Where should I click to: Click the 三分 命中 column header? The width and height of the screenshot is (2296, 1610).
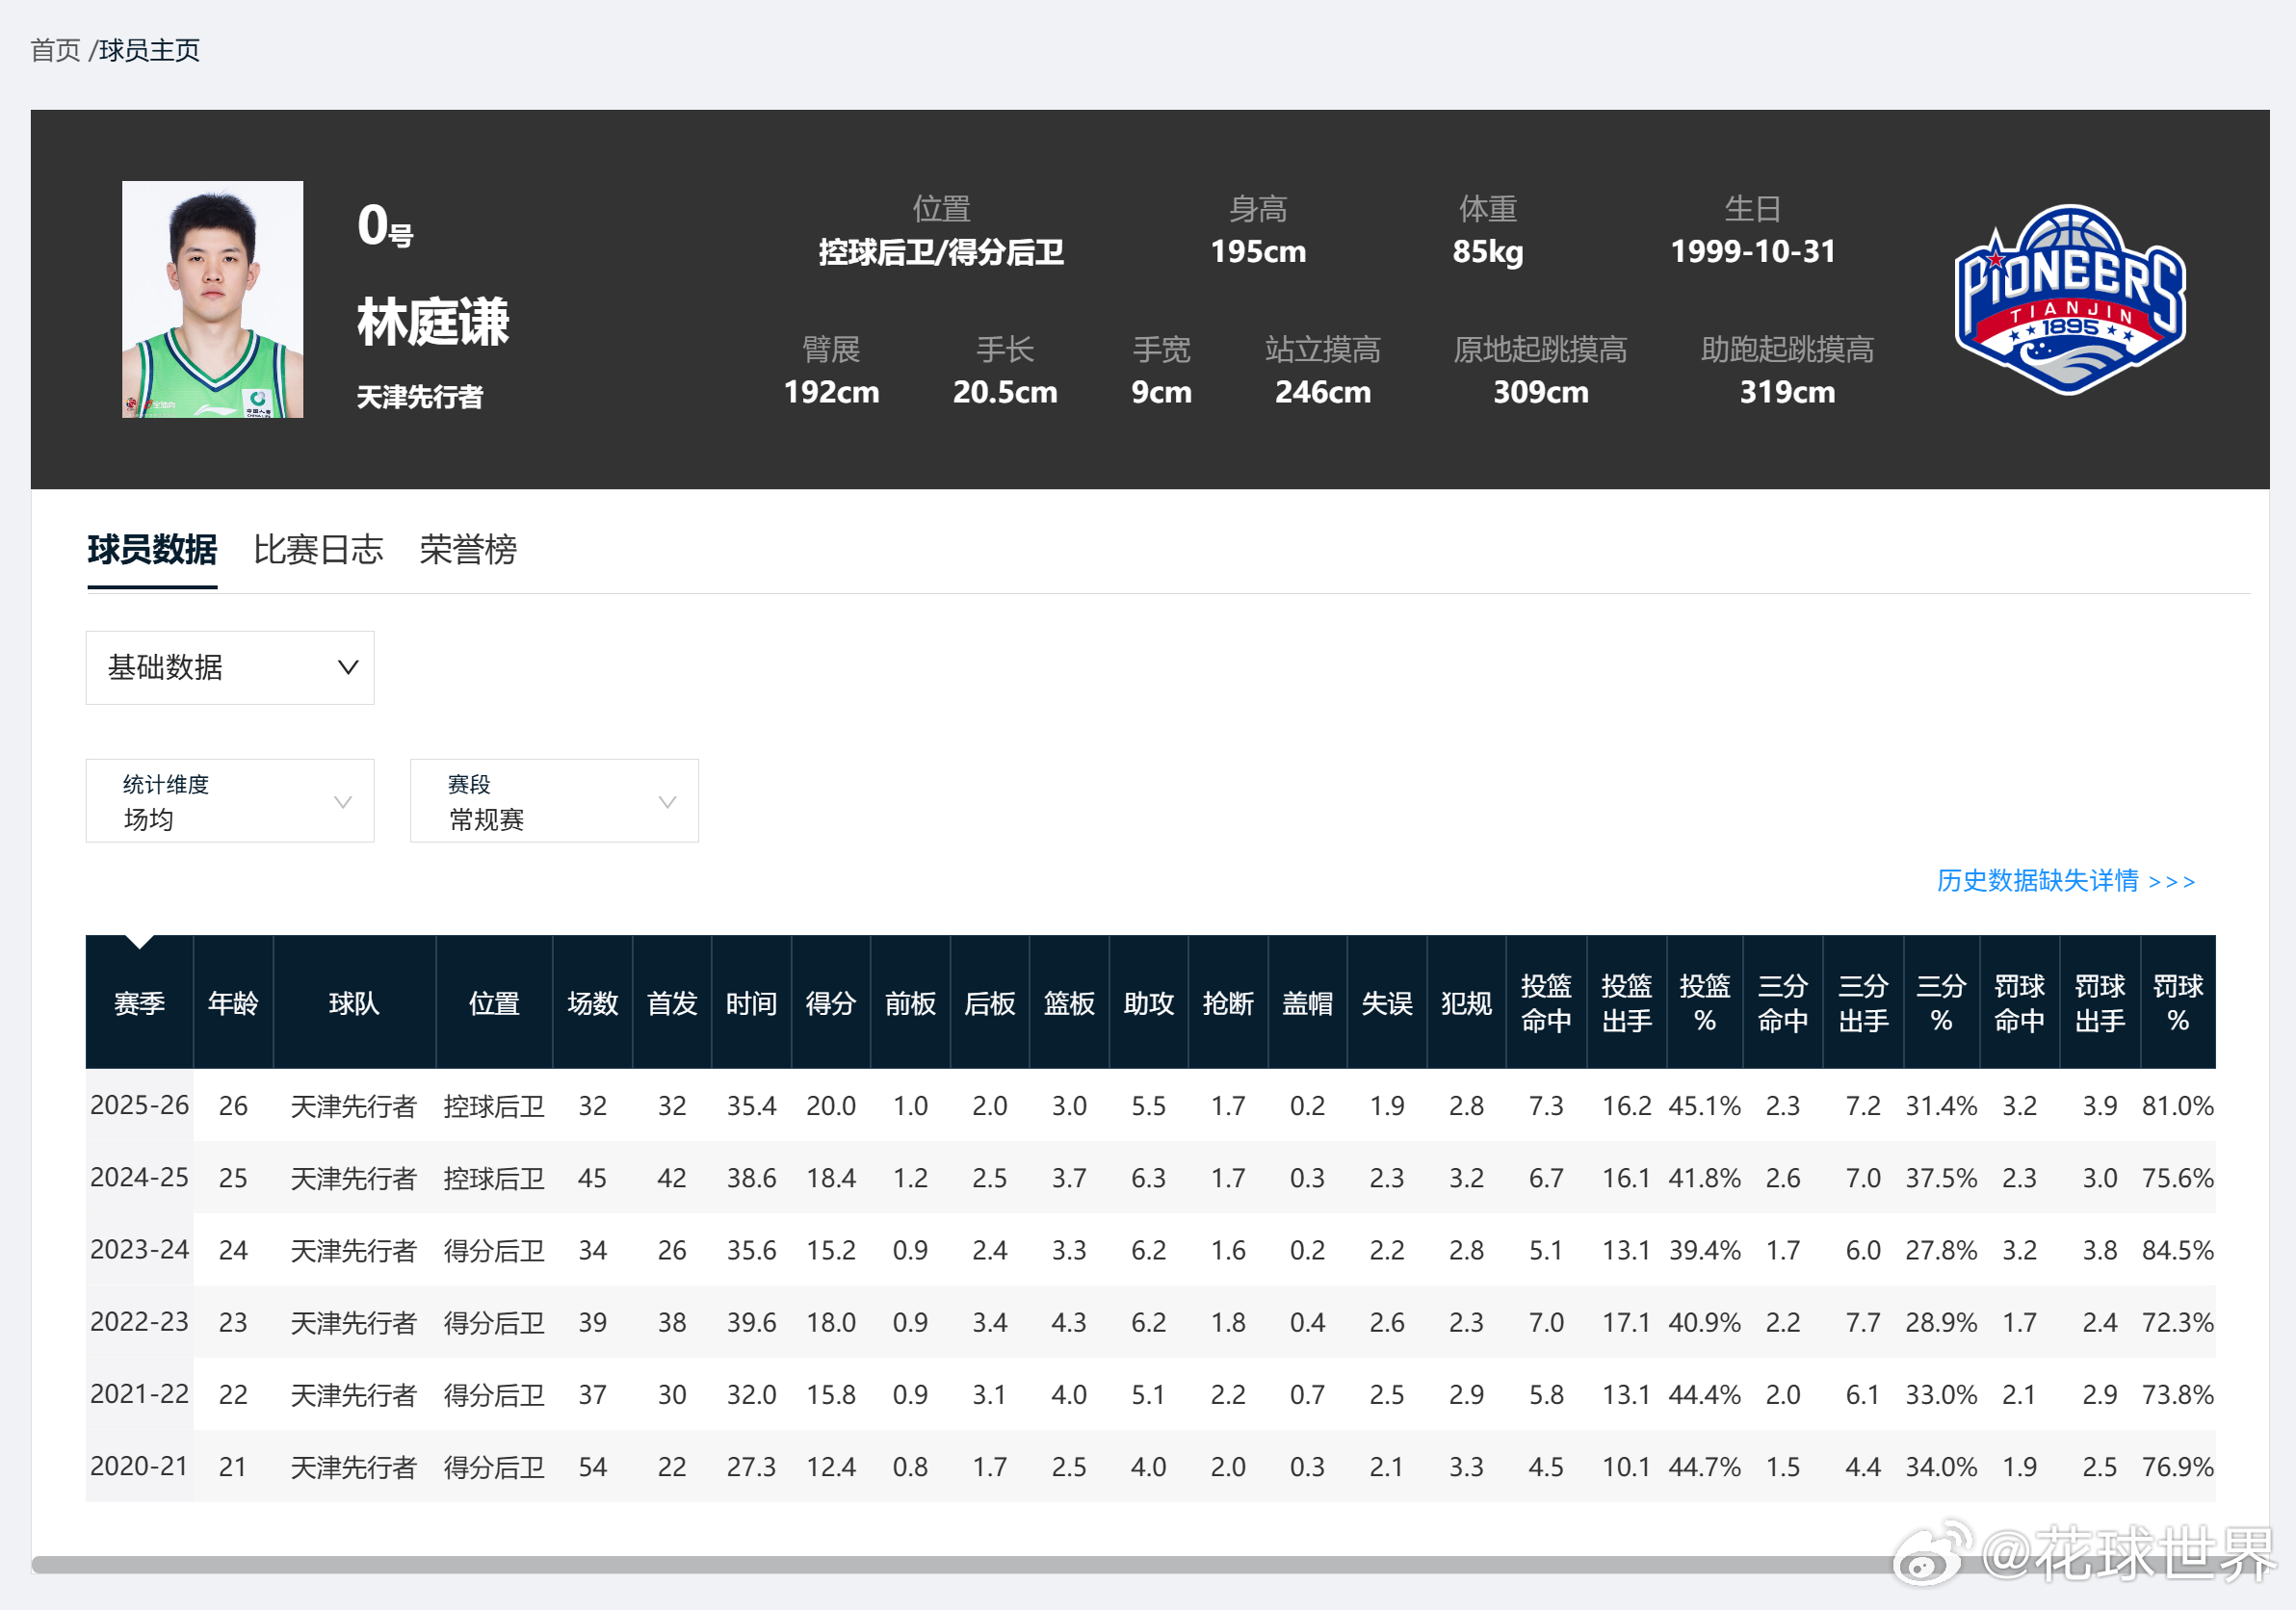(1782, 1003)
